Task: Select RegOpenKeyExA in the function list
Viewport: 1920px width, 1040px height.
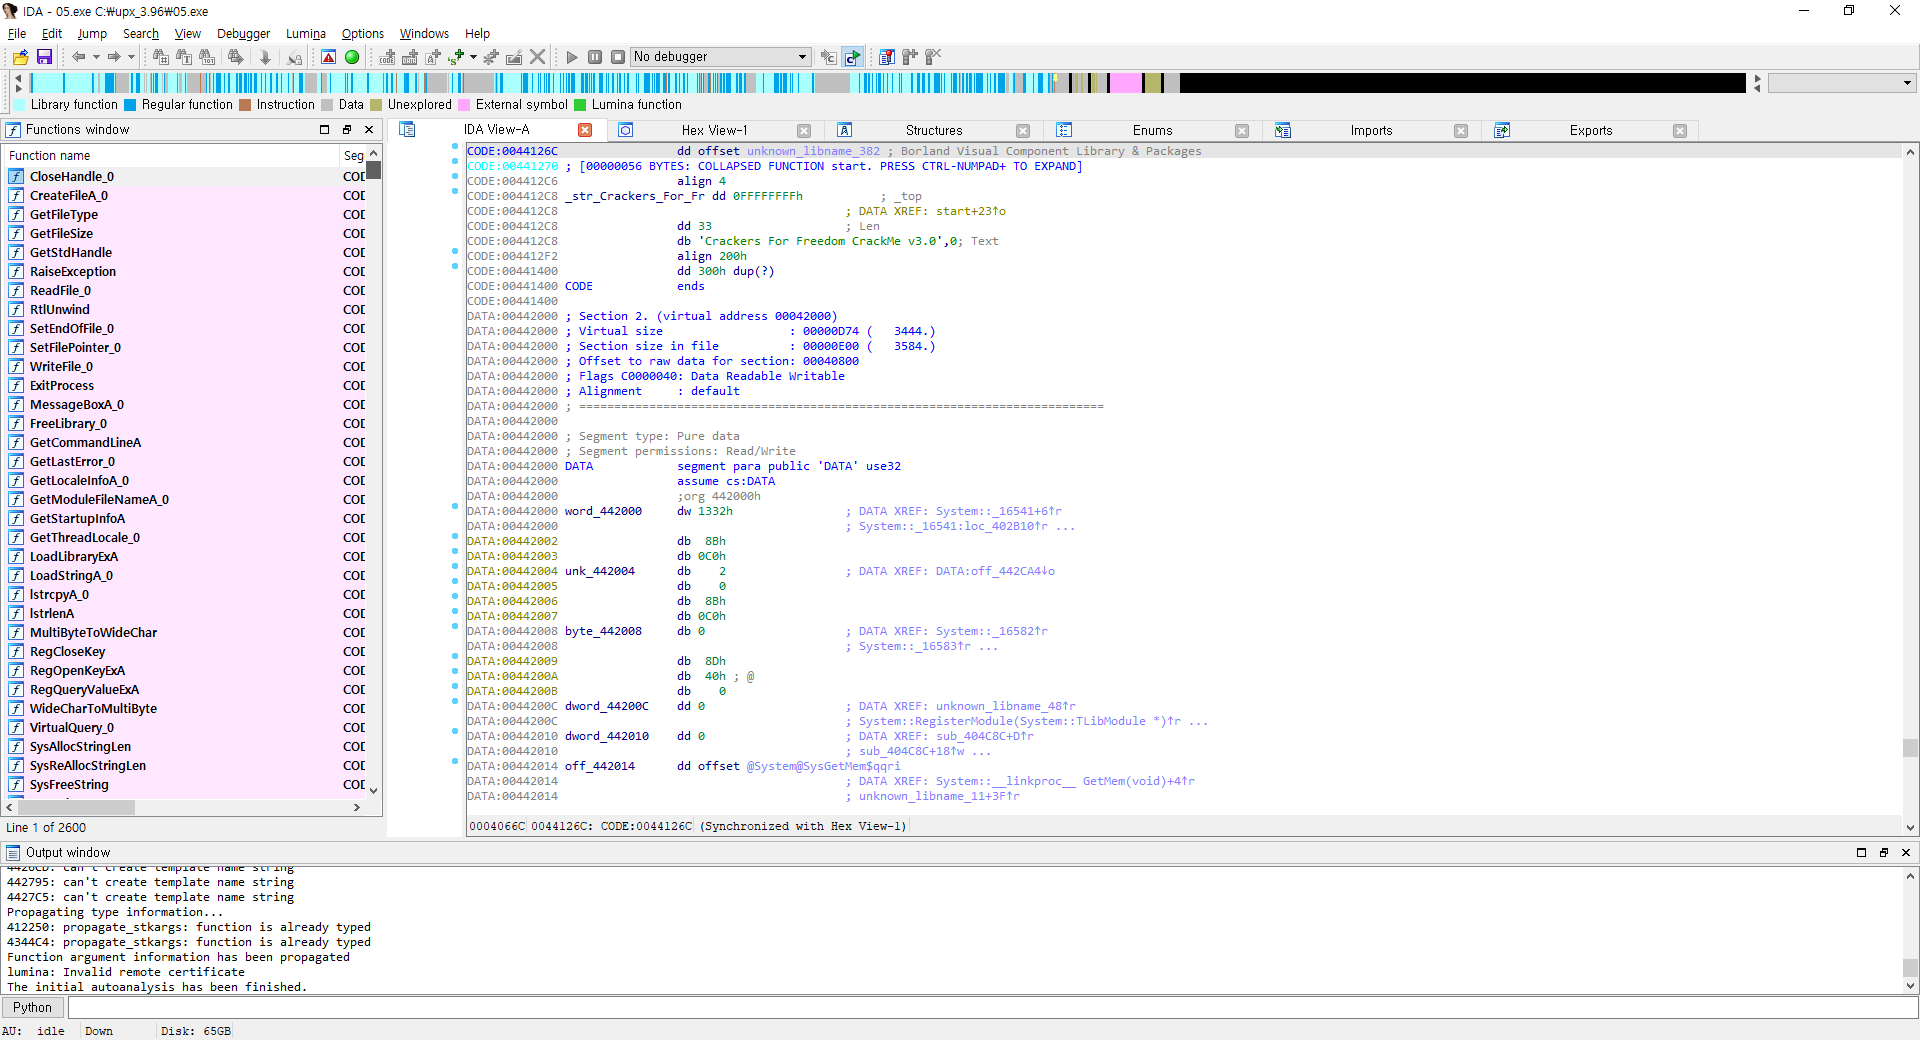Action: click(77, 670)
